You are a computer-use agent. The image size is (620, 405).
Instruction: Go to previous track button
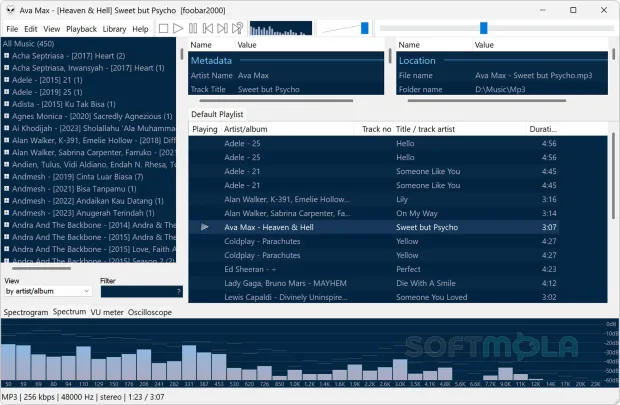(x=208, y=28)
